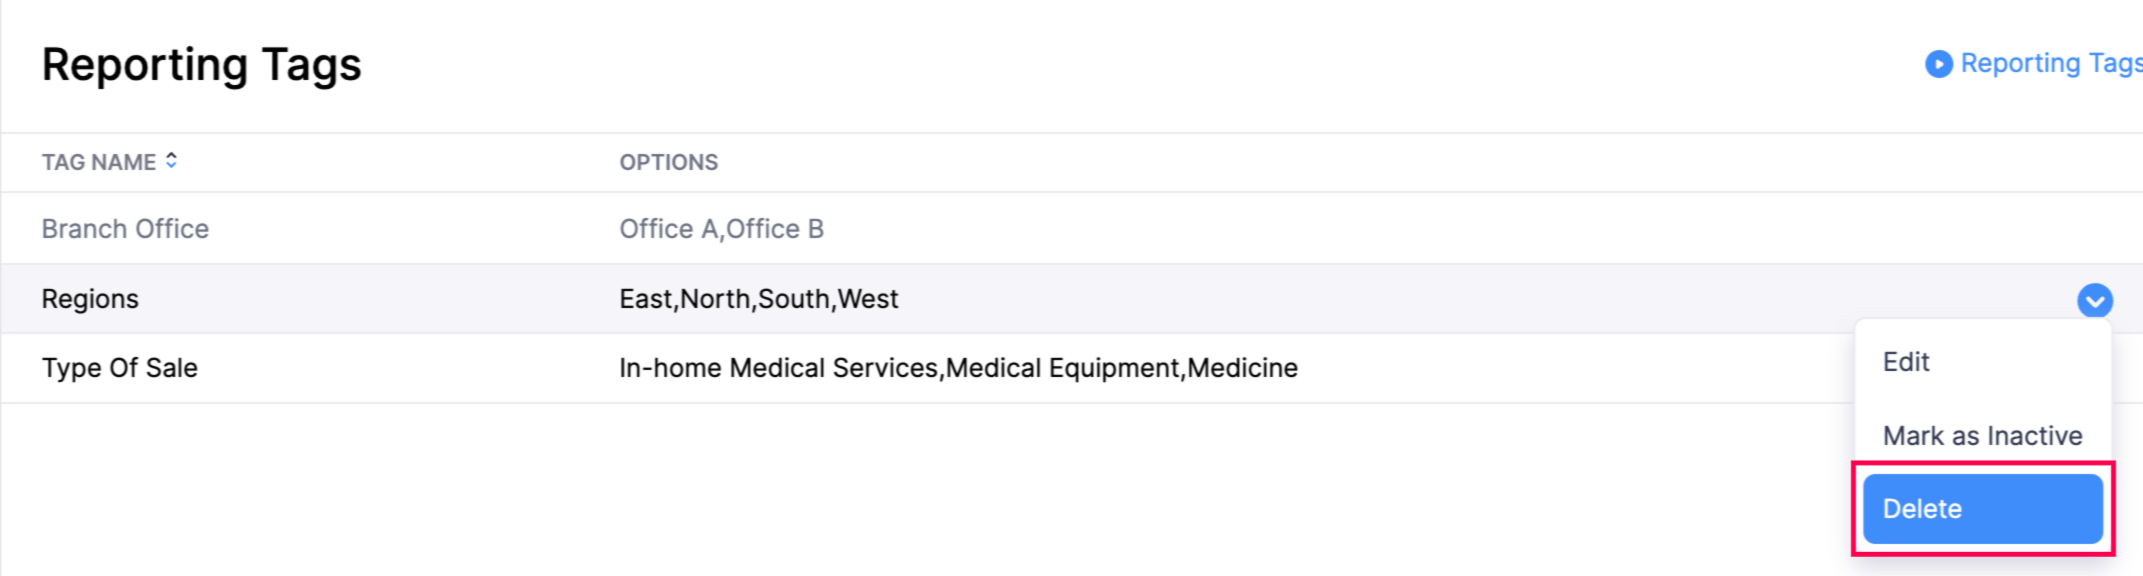The width and height of the screenshot is (2143, 576).
Task: Click the 'Medical Equipment' option text
Action: pyautogui.click(x=1063, y=368)
